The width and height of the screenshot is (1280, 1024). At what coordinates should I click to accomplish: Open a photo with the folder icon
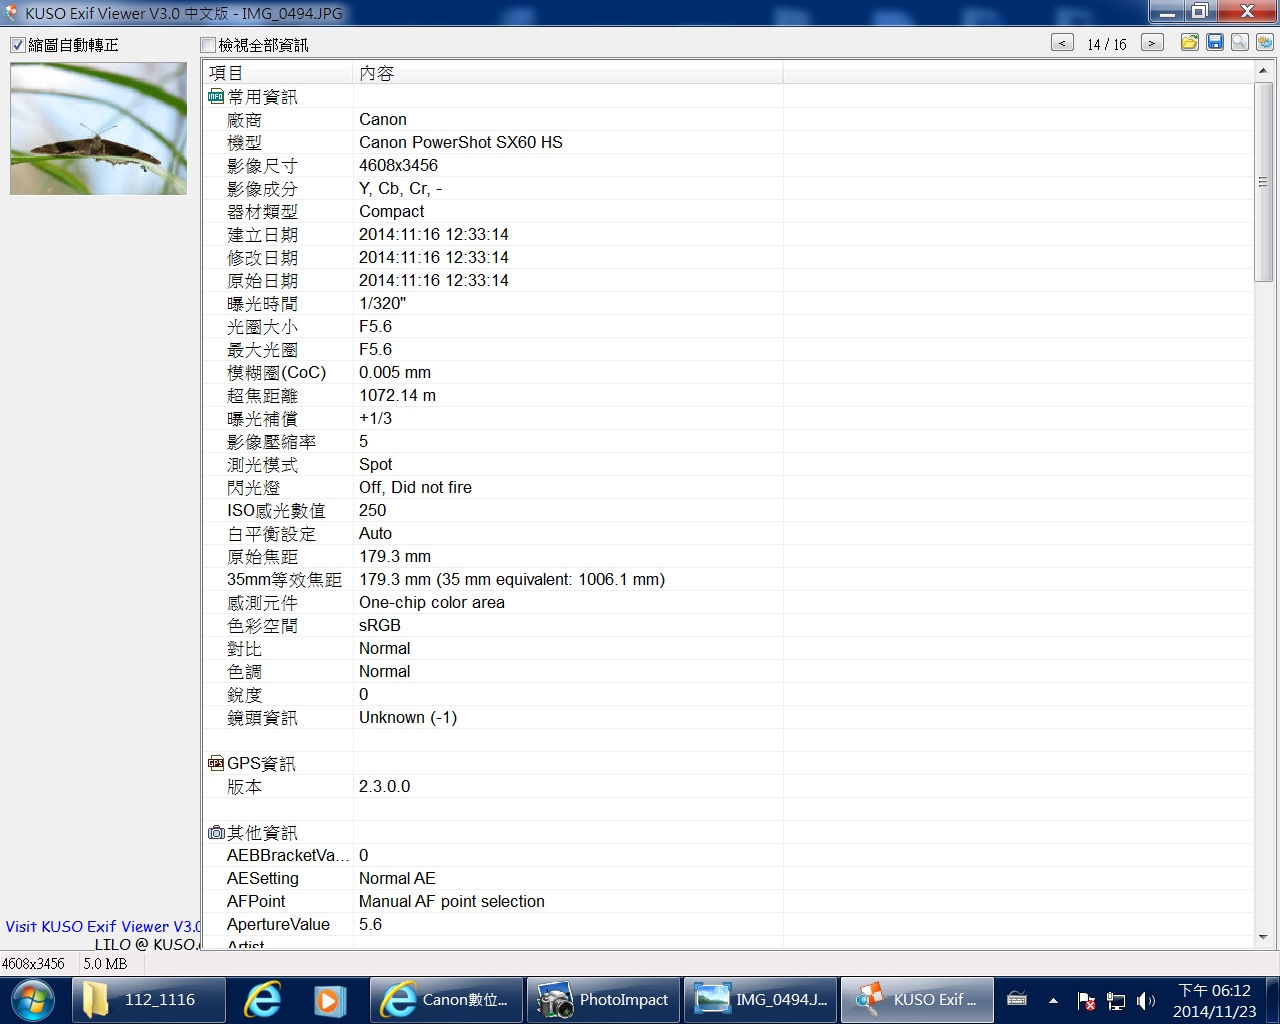coord(1189,42)
